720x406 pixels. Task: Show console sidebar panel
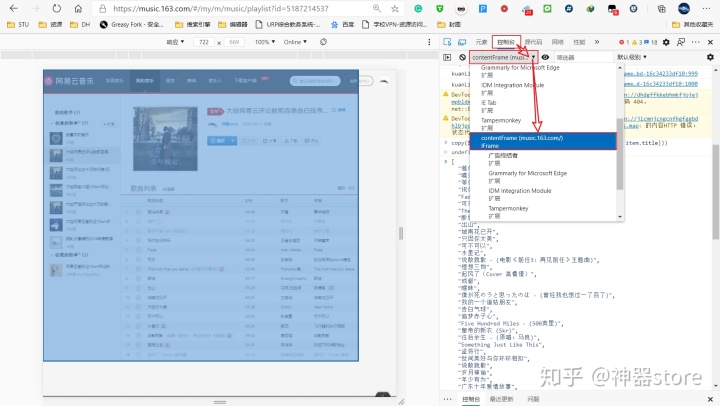[x=447, y=57]
